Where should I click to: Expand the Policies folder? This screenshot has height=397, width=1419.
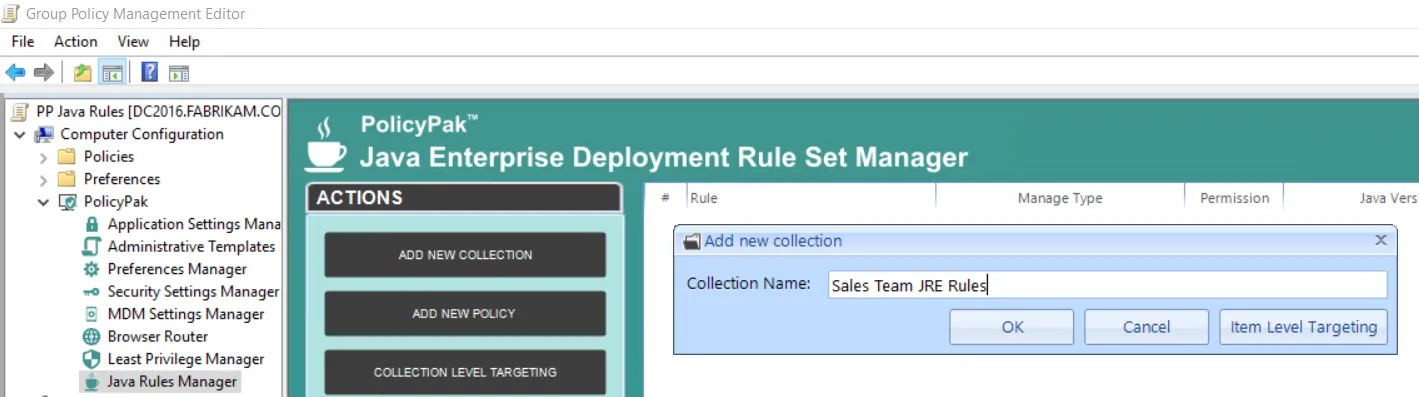click(x=43, y=157)
